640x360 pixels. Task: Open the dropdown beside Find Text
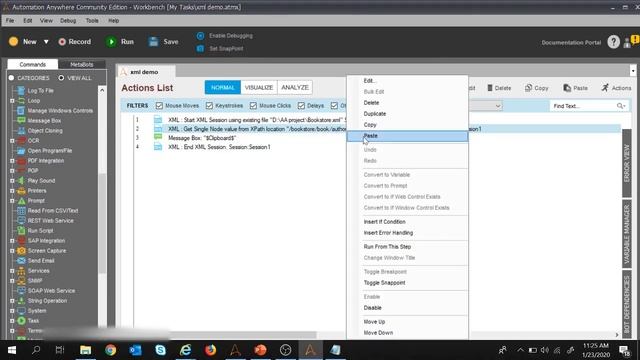click(498, 106)
